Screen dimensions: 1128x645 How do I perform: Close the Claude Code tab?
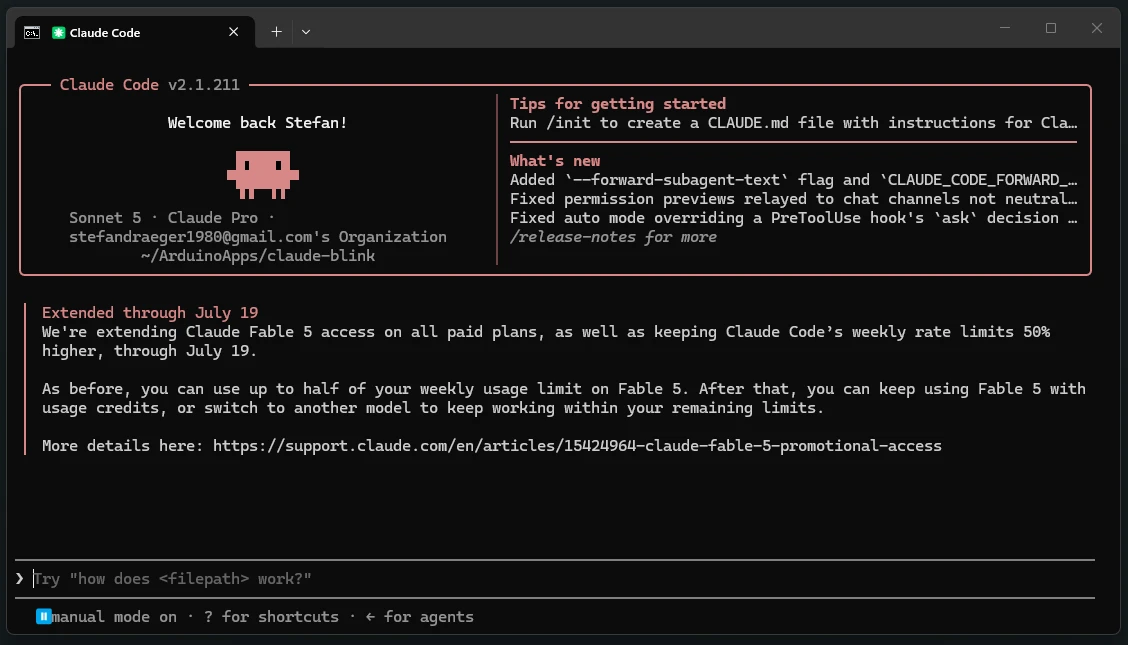click(233, 32)
